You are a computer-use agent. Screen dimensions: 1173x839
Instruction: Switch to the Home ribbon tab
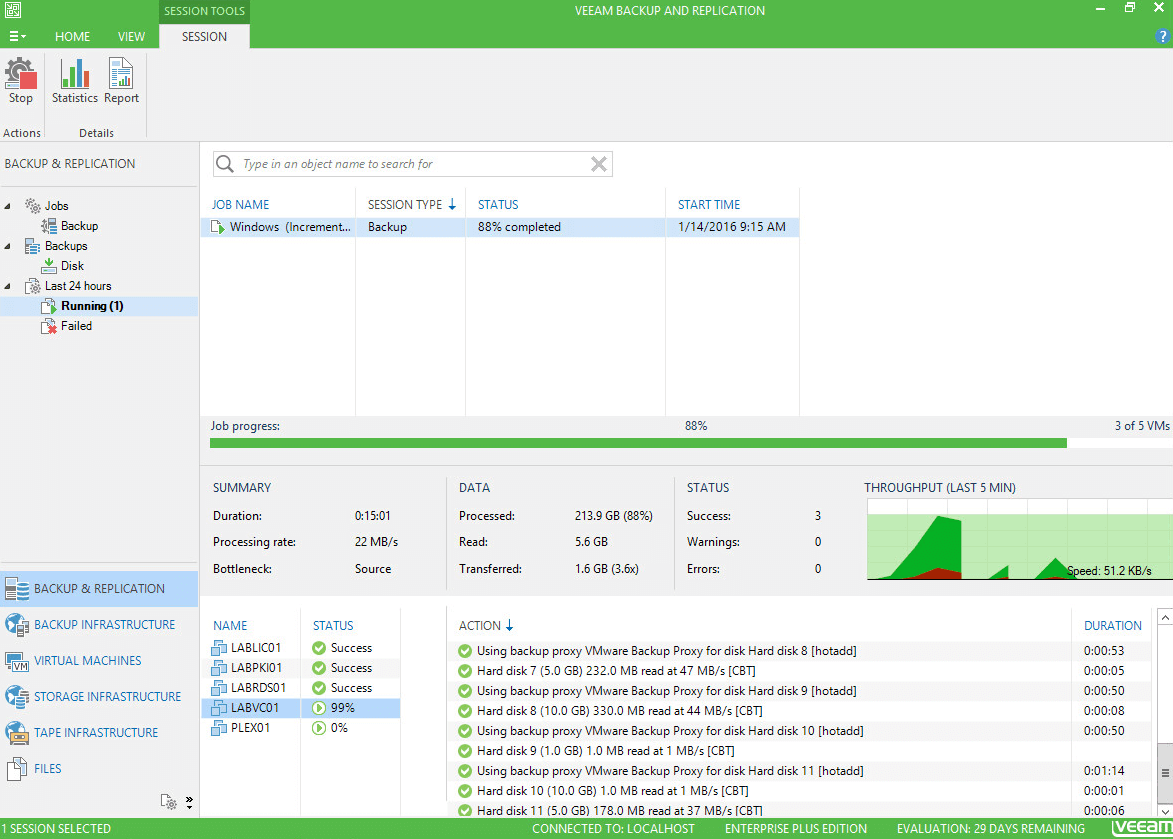(x=72, y=36)
